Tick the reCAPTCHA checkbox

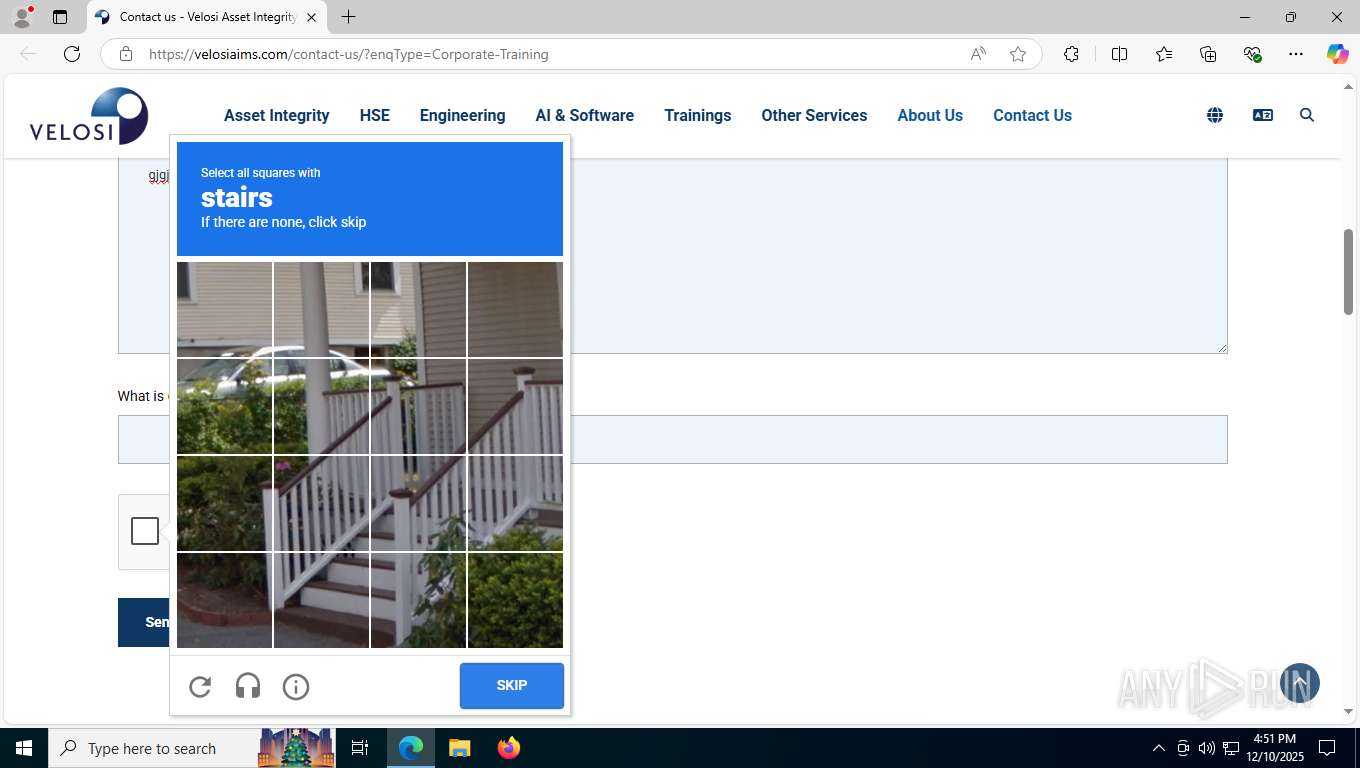(145, 531)
